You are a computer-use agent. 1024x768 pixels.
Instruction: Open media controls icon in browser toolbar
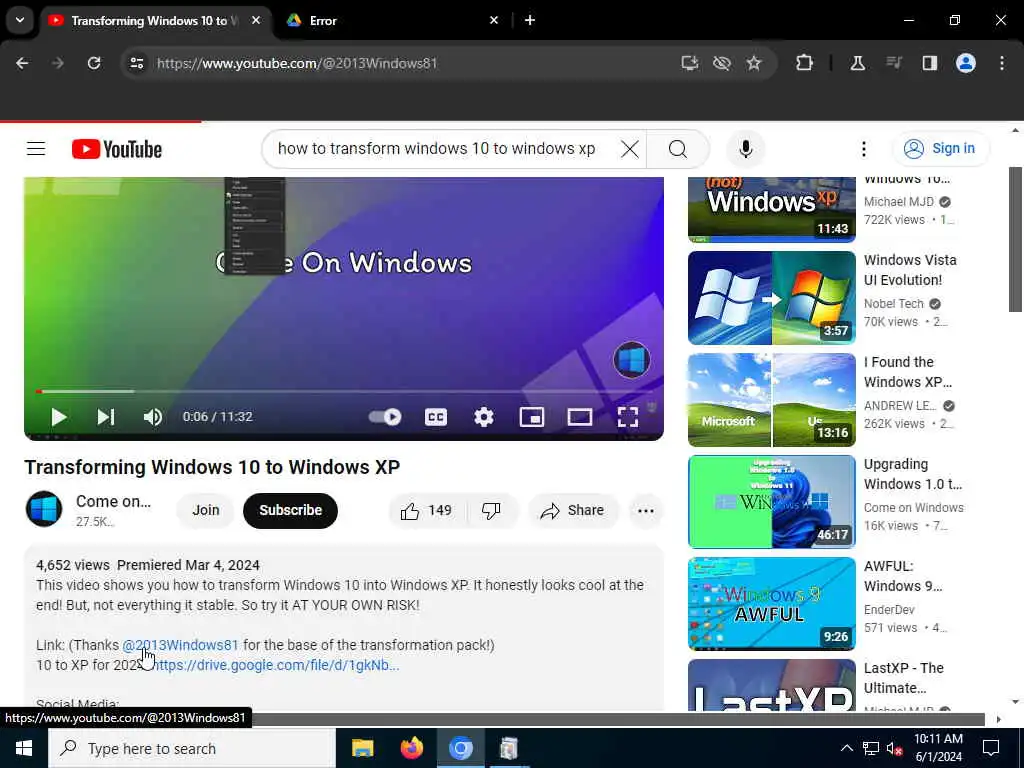[894, 63]
